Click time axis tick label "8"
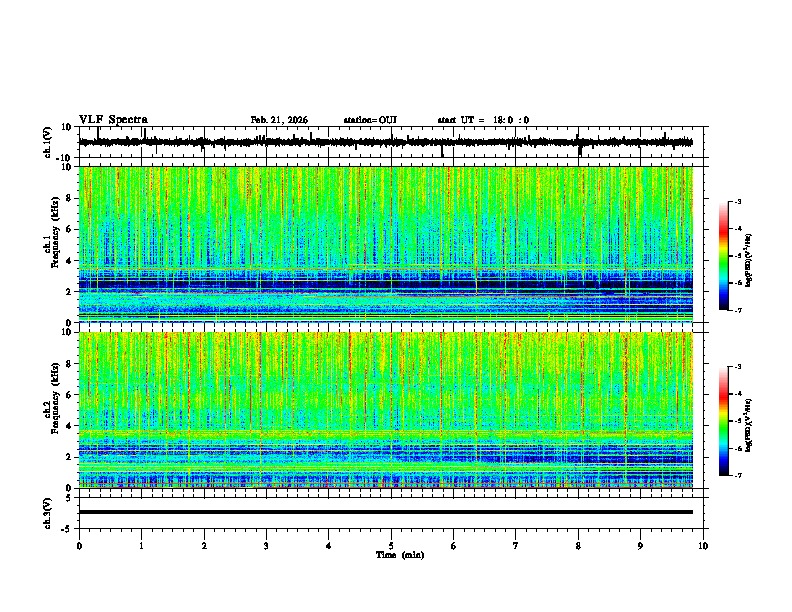Viewport: 792px width, 612px height. [578, 546]
